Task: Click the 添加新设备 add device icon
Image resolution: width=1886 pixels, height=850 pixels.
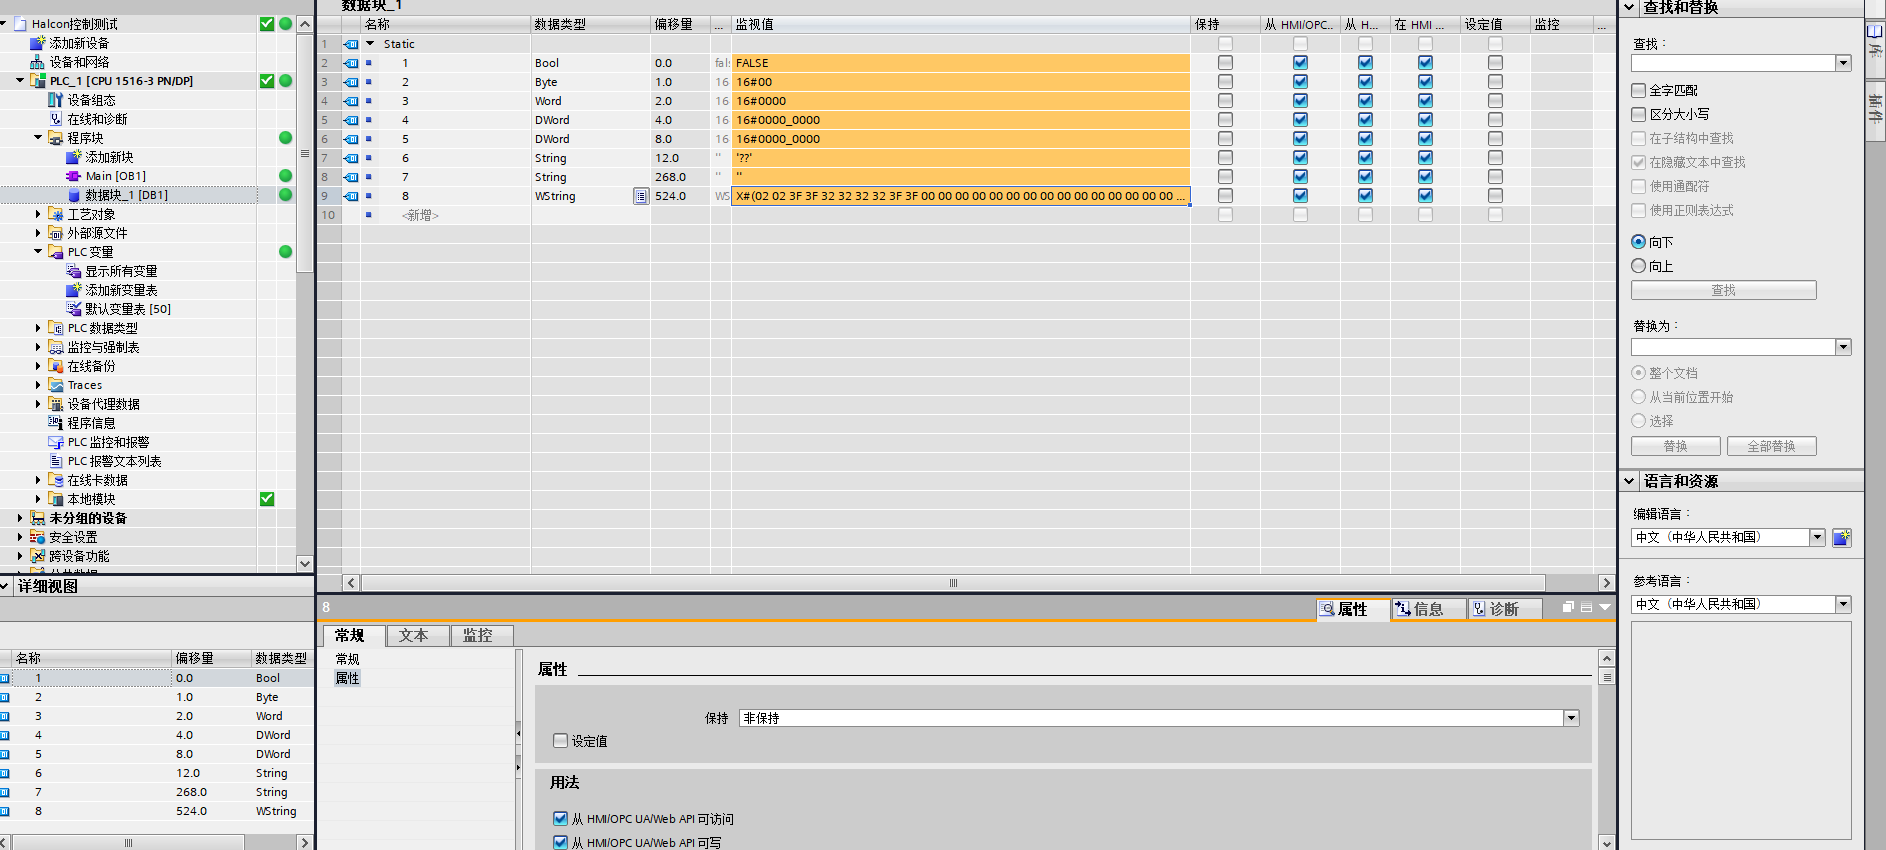Action: click(38, 43)
